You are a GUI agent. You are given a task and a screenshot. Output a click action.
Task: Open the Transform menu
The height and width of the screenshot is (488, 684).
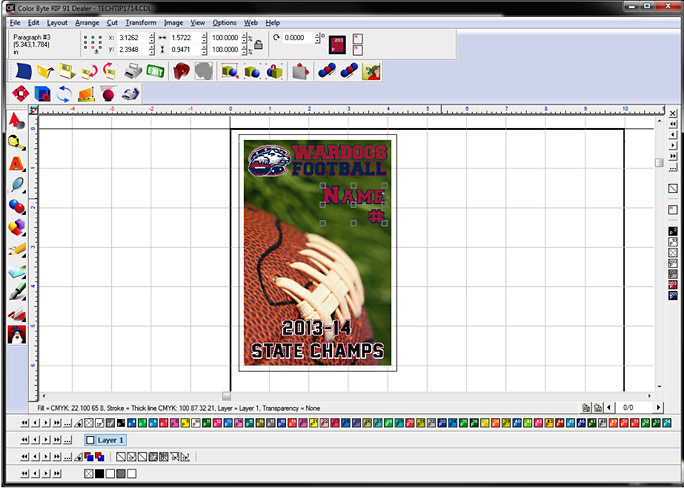(x=141, y=23)
